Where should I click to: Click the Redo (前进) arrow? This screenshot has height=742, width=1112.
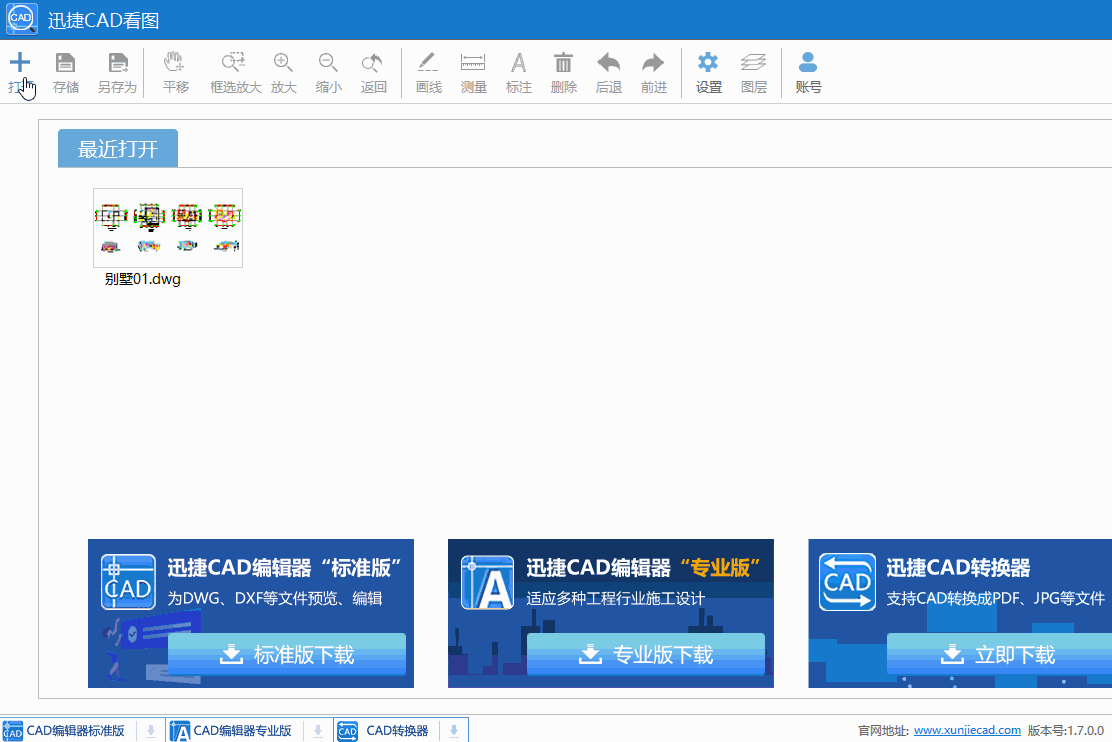coord(653,62)
